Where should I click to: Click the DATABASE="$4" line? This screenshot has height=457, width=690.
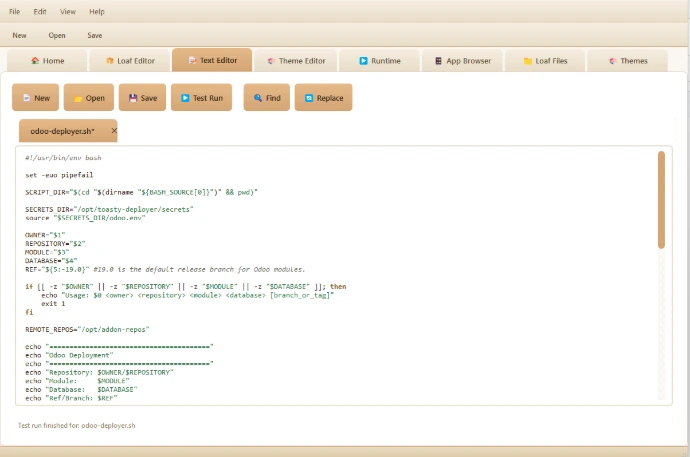click(51, 261)
